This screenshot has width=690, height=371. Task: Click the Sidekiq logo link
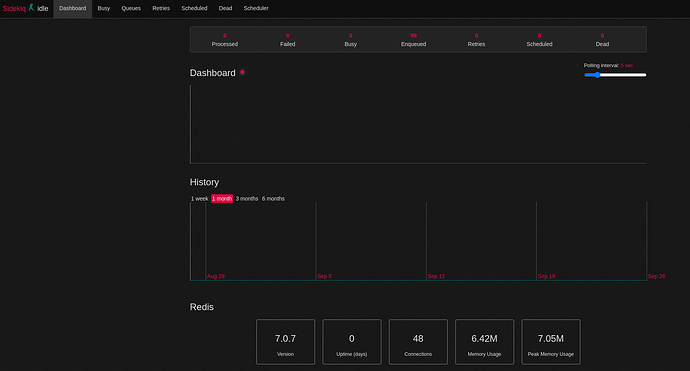pyautogui.click(x=14, y=8)
